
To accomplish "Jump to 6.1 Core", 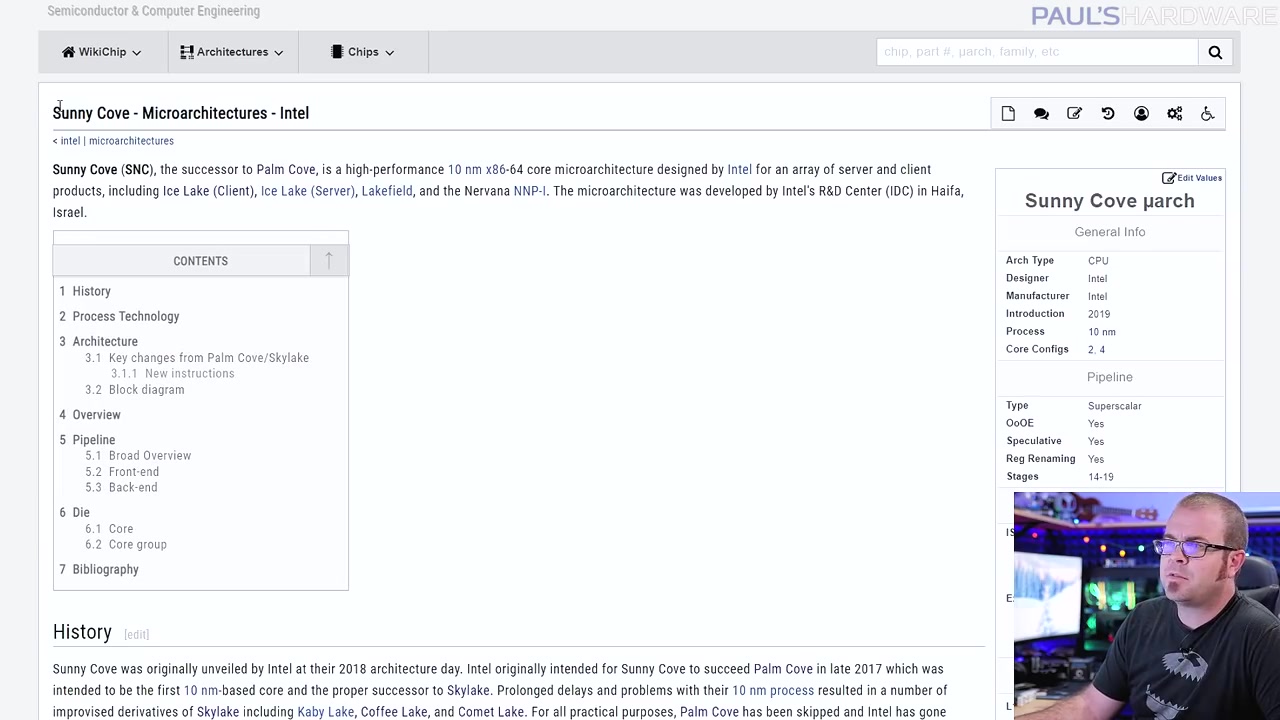I will point(109,529).
